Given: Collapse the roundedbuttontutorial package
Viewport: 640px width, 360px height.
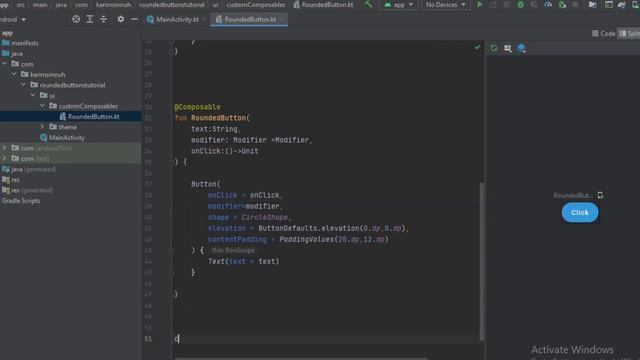Looking at the screenshot, I should pos(24,85).
